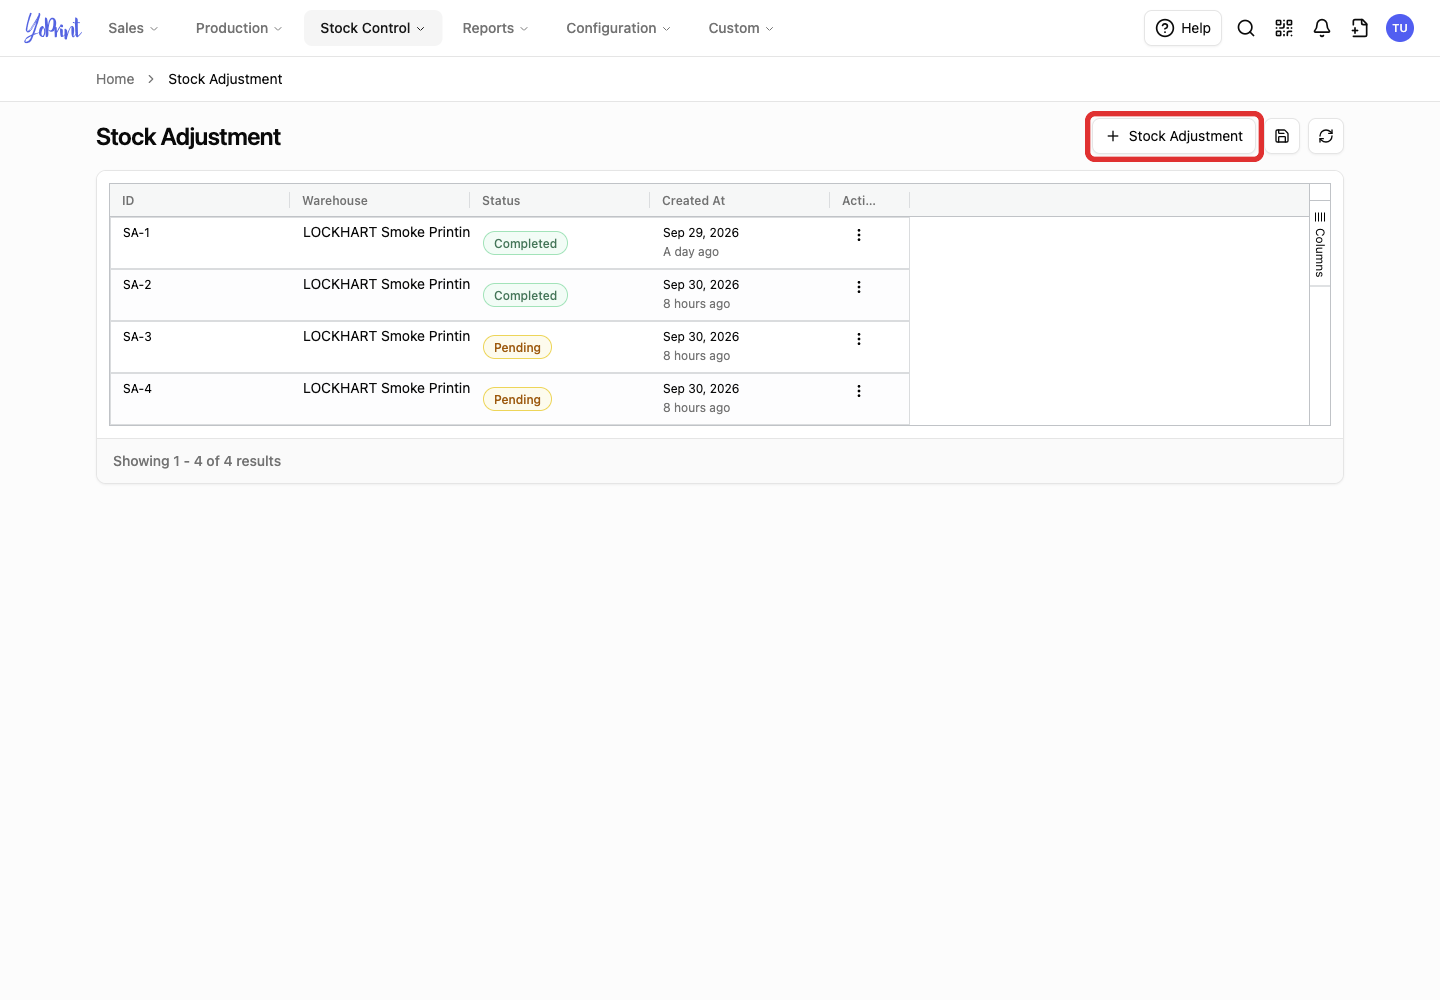Open actions menu for SA-3
The height and width of the screenshot is (1000, 1440).
click(x=859, y=339)
